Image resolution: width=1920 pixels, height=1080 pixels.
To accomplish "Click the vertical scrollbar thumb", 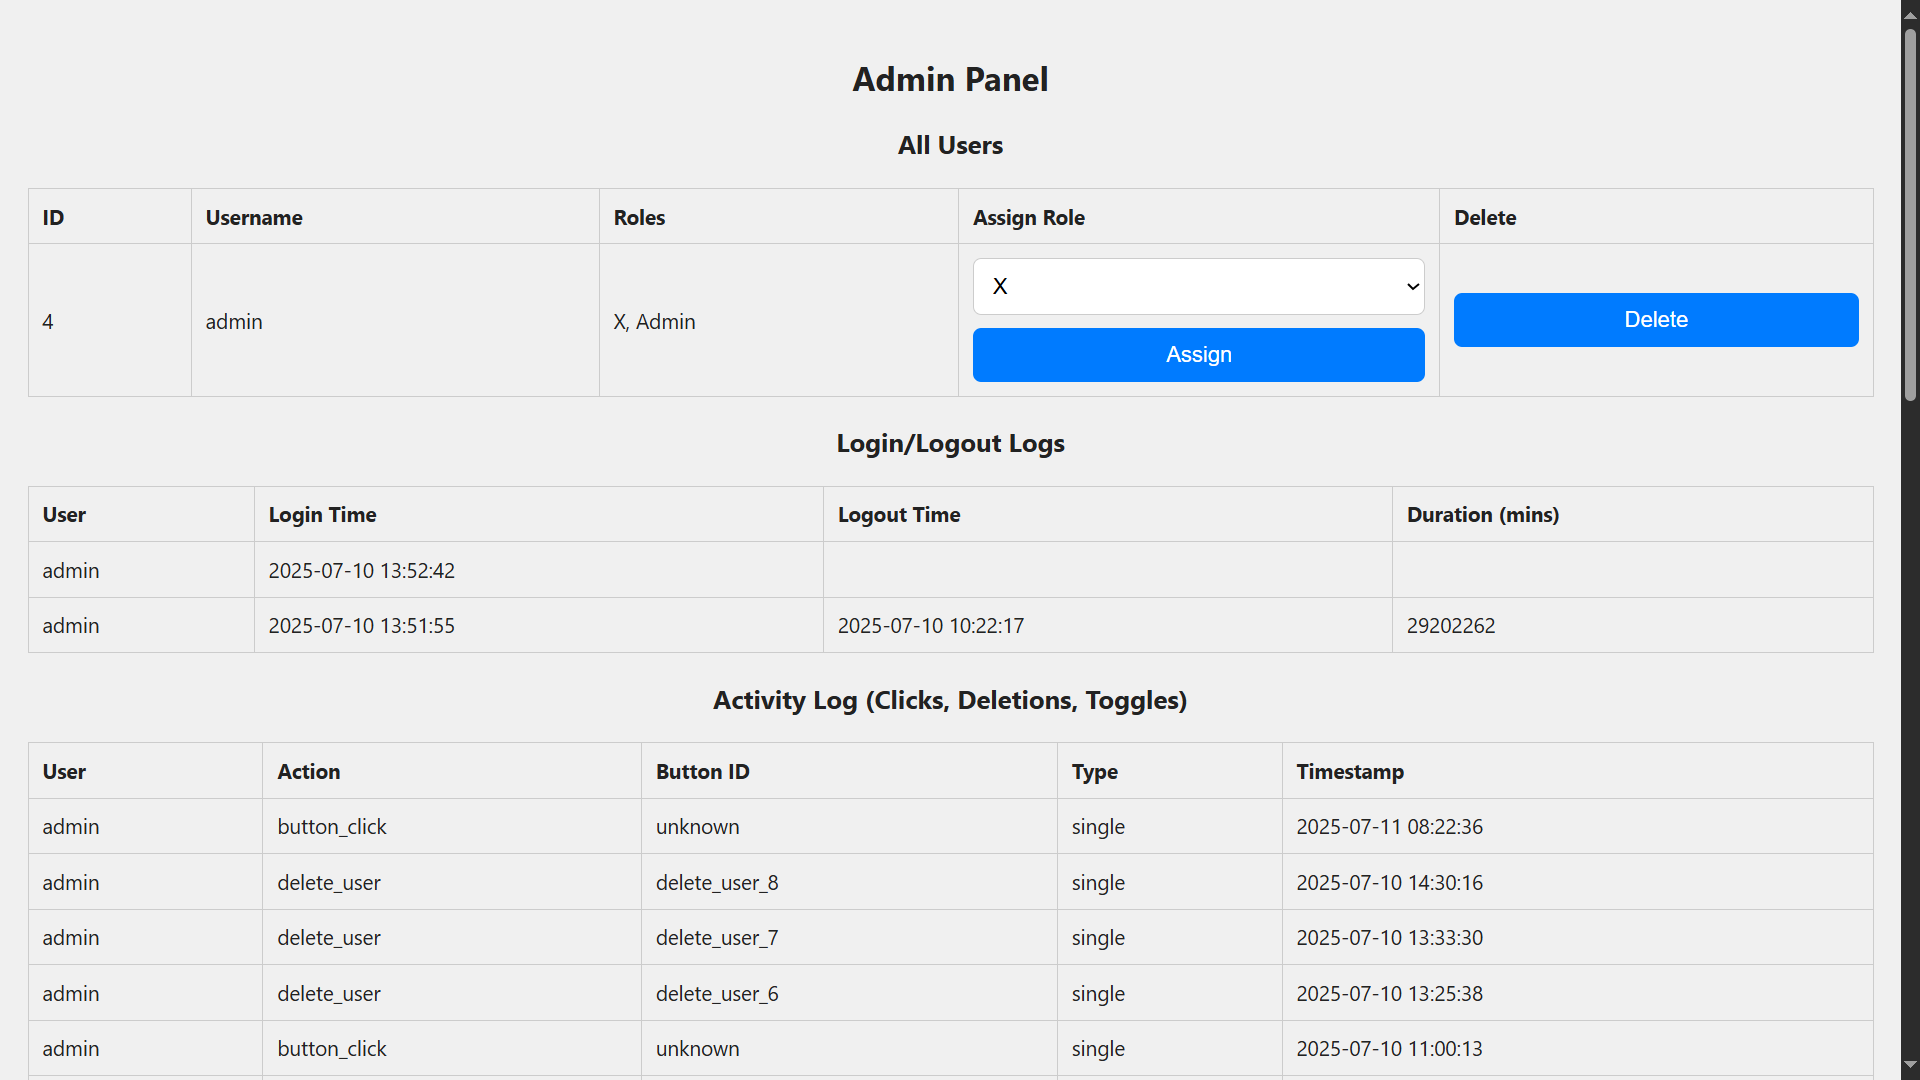I will point(1910,215).
